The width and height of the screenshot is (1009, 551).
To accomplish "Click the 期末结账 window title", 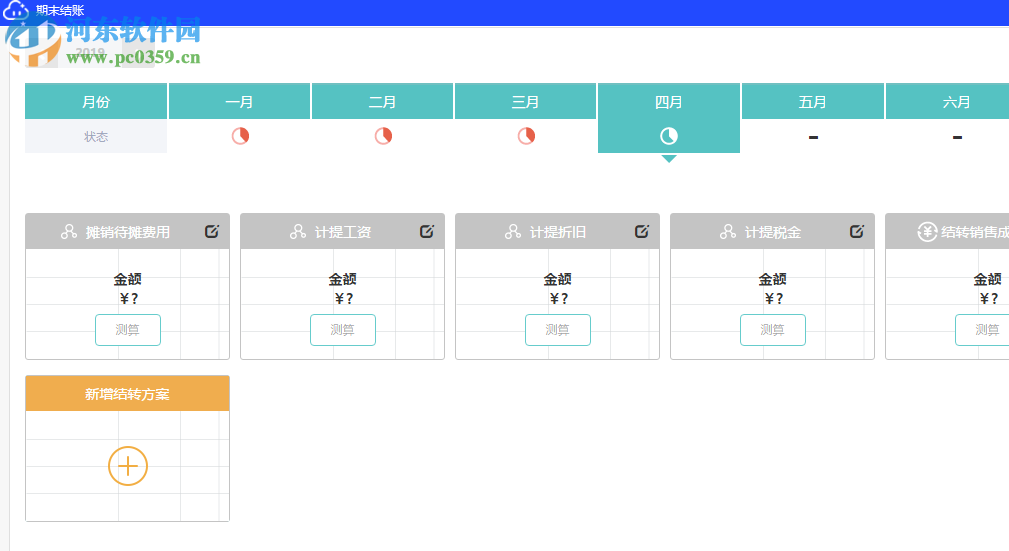I will [x=60, y=10].
